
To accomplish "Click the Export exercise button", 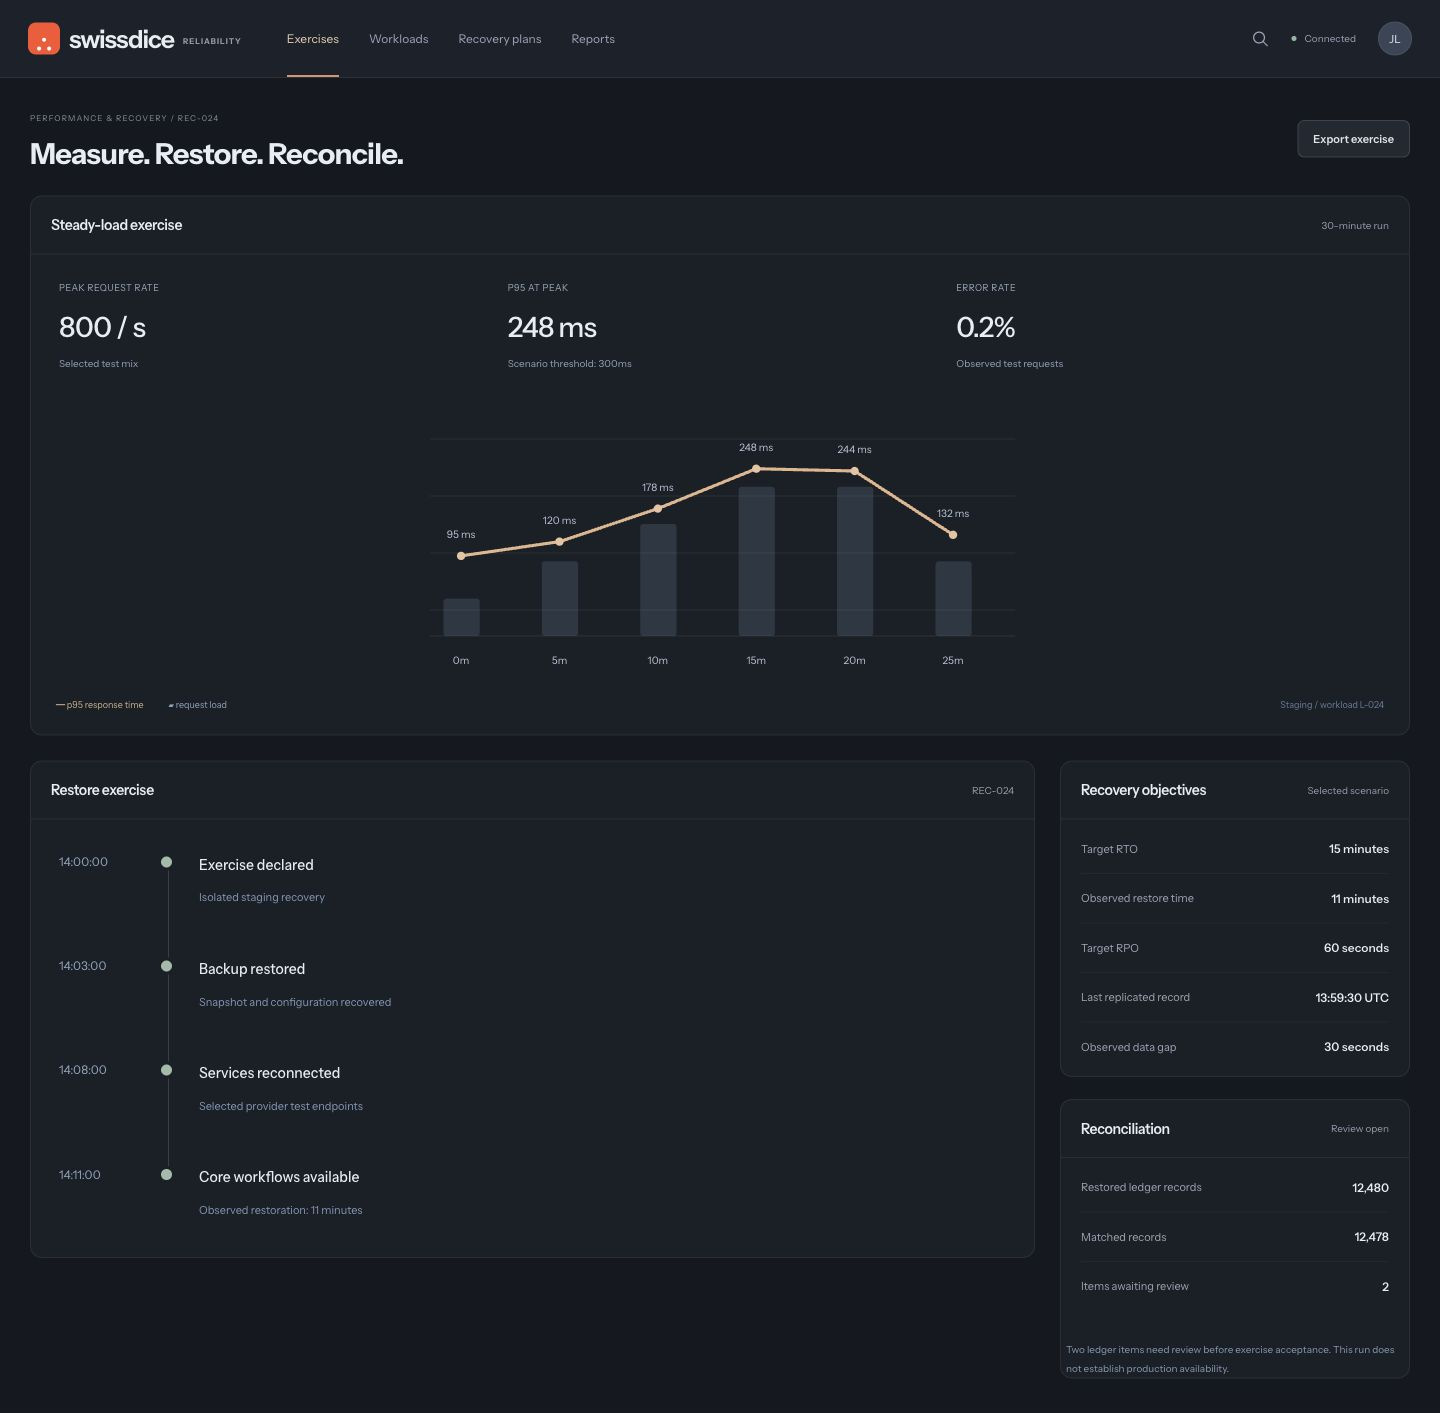I will coord(1353,139).
